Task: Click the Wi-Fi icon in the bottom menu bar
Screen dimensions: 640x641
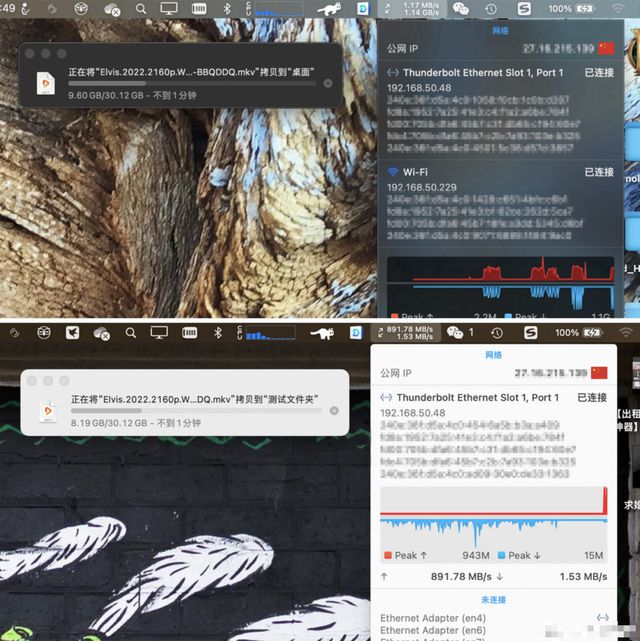Action: tap(626, 333)
